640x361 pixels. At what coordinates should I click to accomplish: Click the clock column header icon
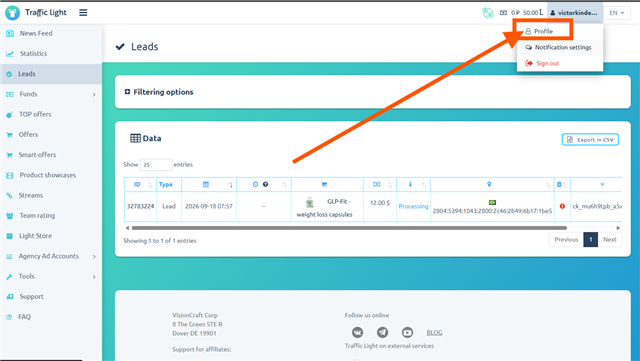255,184
